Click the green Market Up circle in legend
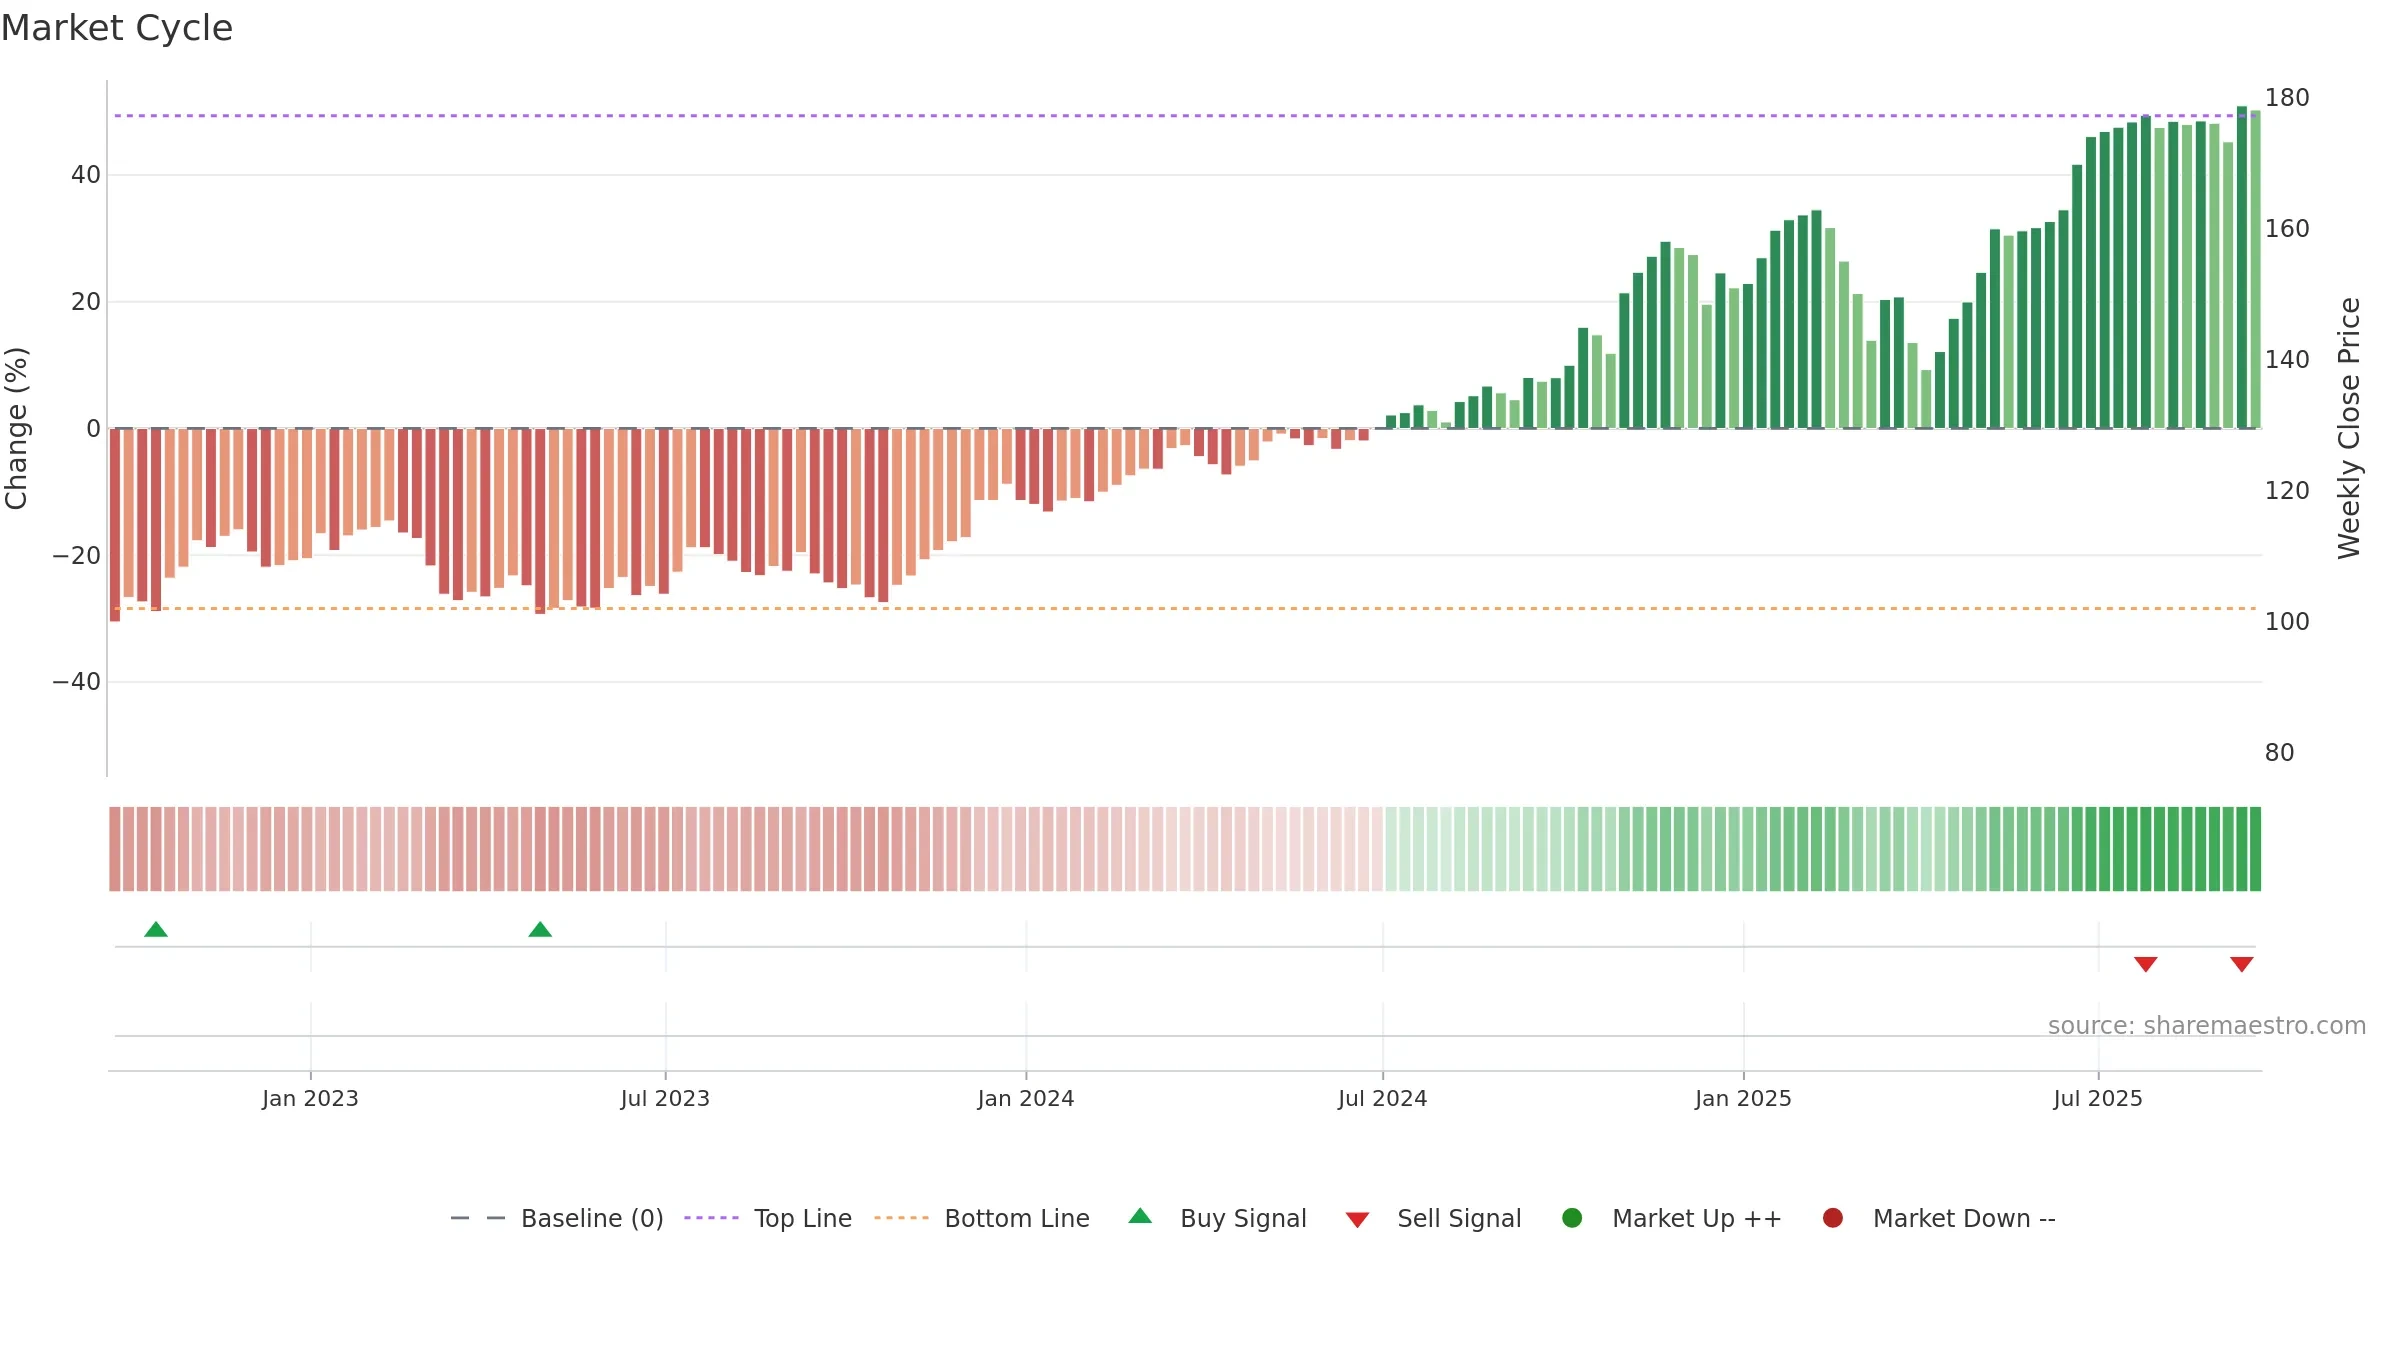The height and width of the screenshot is (1350, 2400). (x=1572, y=1218)
